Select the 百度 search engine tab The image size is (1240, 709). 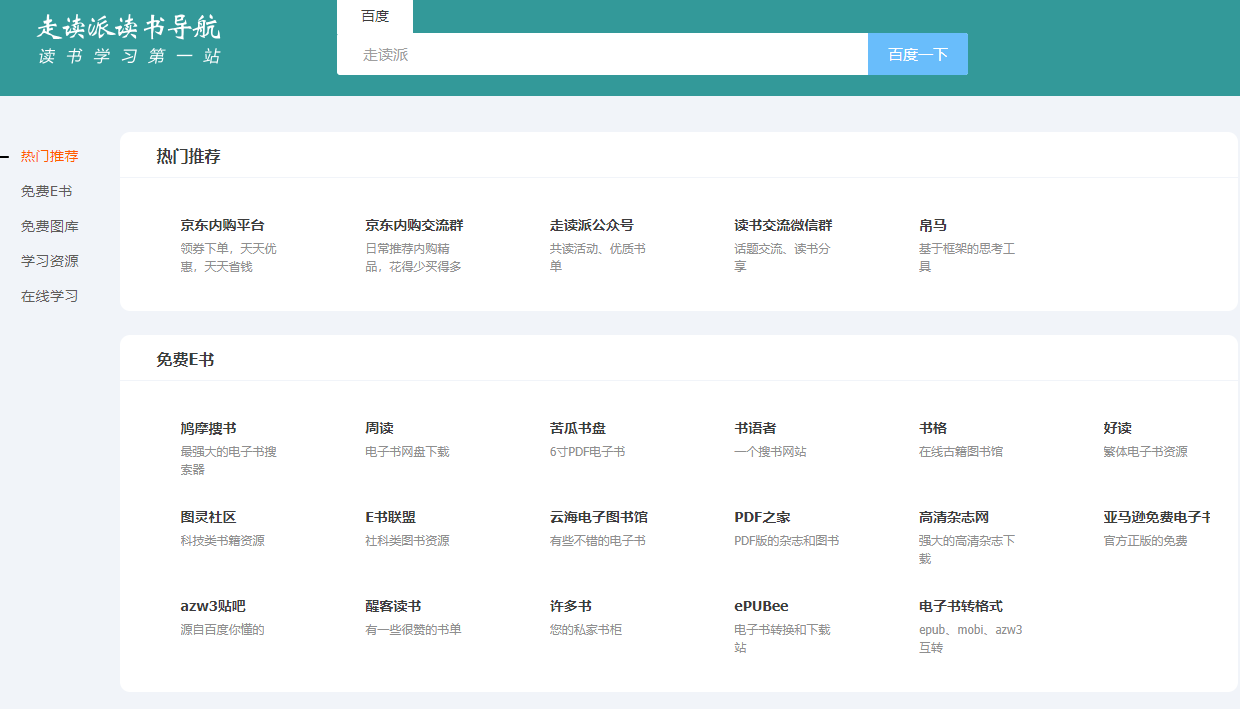coord(375,16)
